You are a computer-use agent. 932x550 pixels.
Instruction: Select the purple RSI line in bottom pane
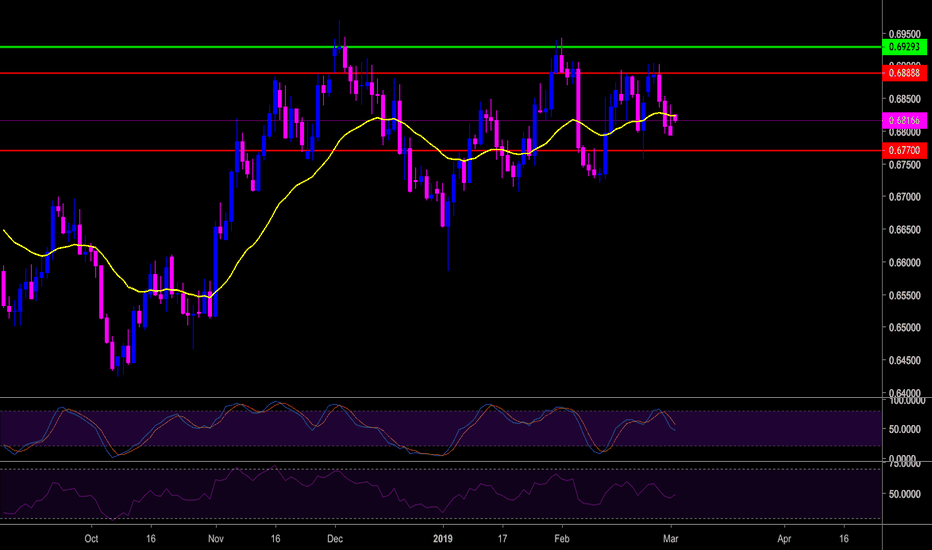click(339, 492)
